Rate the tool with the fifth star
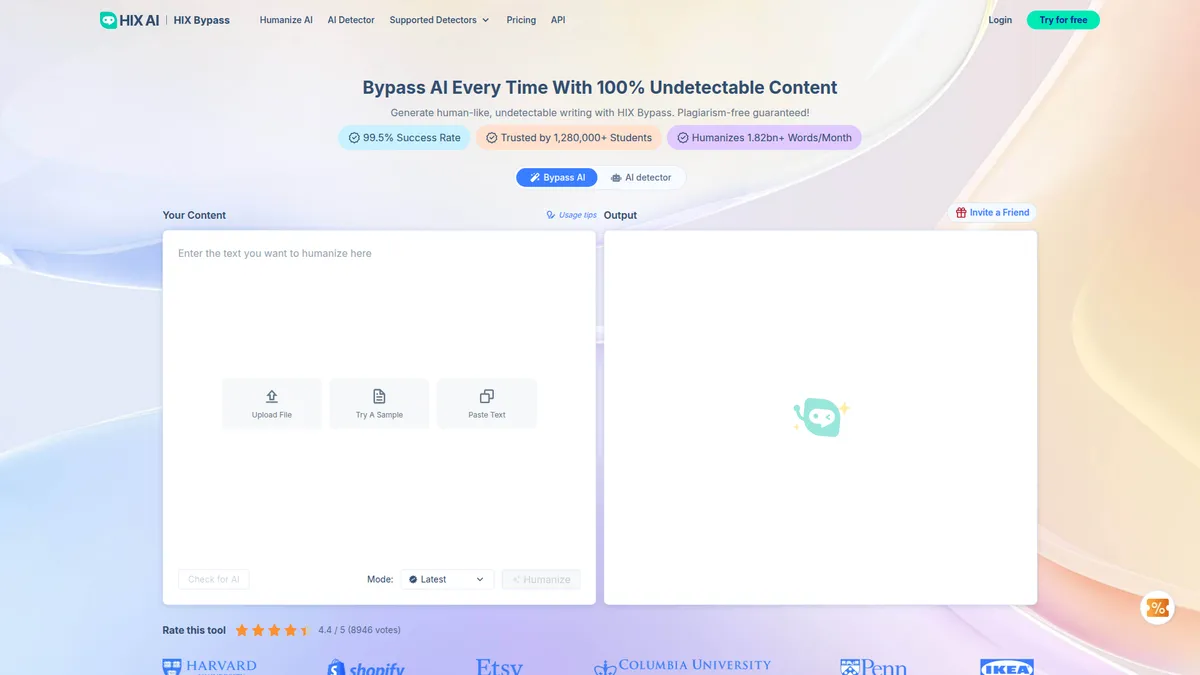This screenshot has height=675, width=1200. pos(304,631)
